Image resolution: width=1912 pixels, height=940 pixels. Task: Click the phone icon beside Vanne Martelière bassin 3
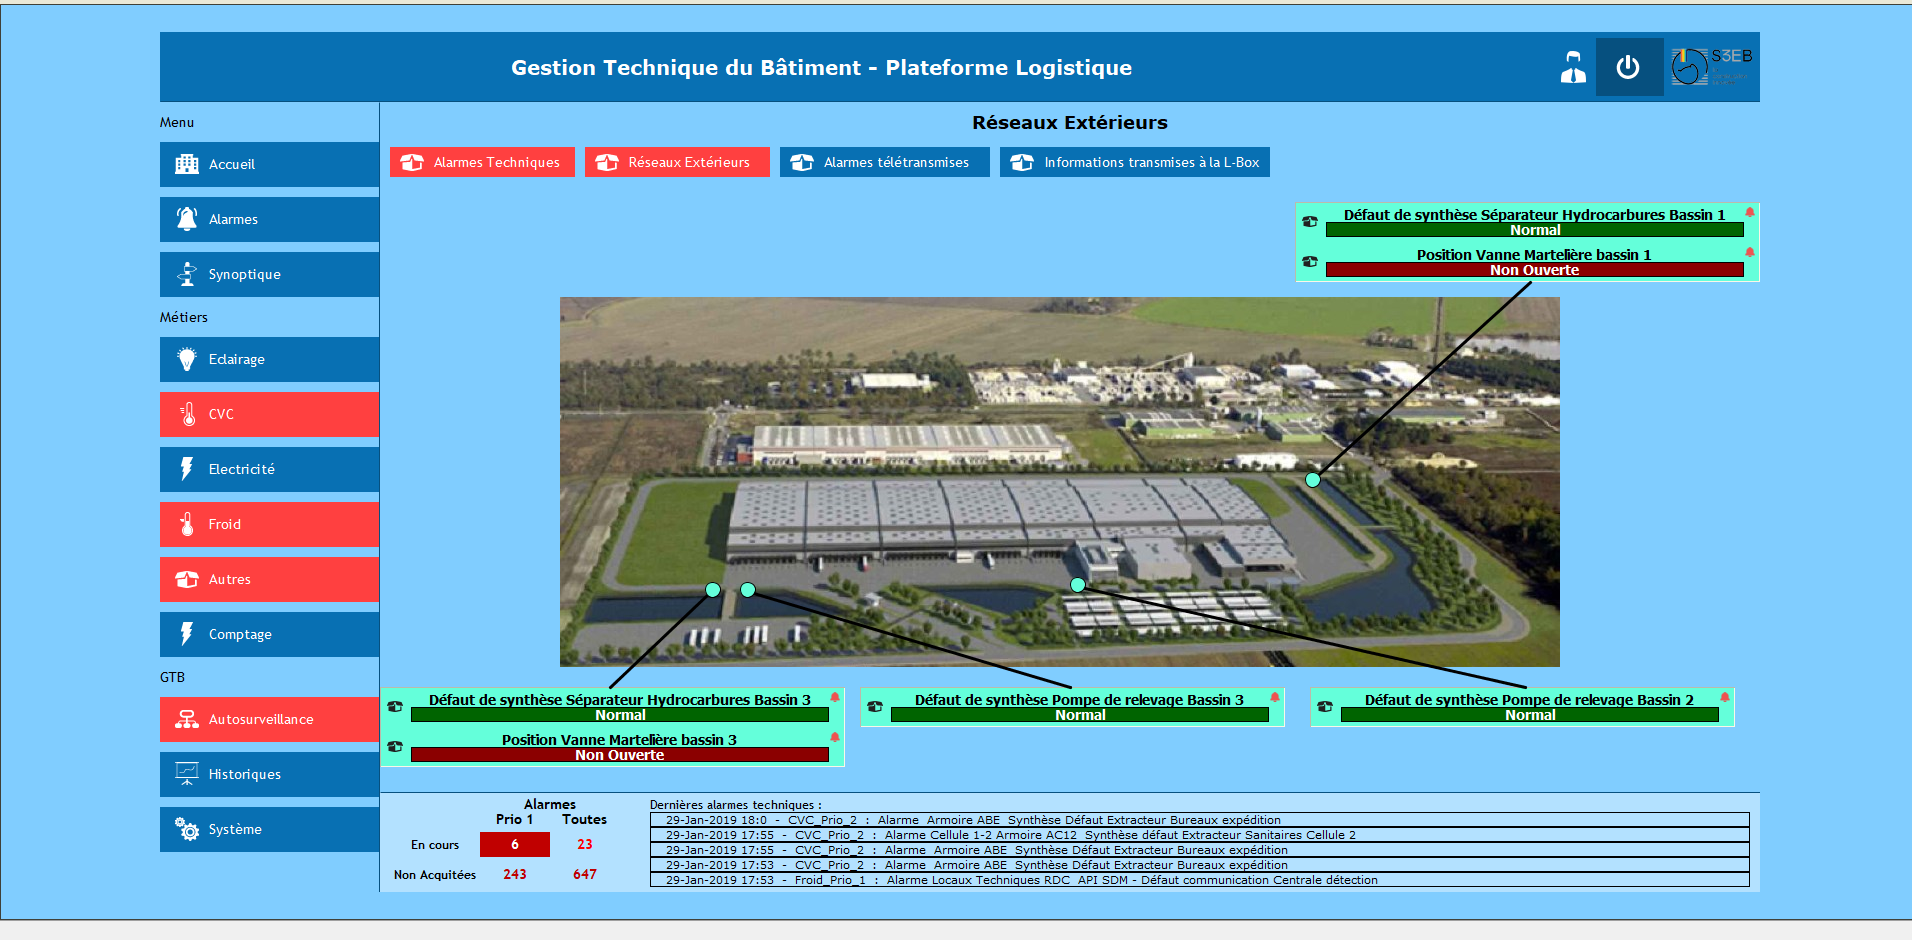395,747
